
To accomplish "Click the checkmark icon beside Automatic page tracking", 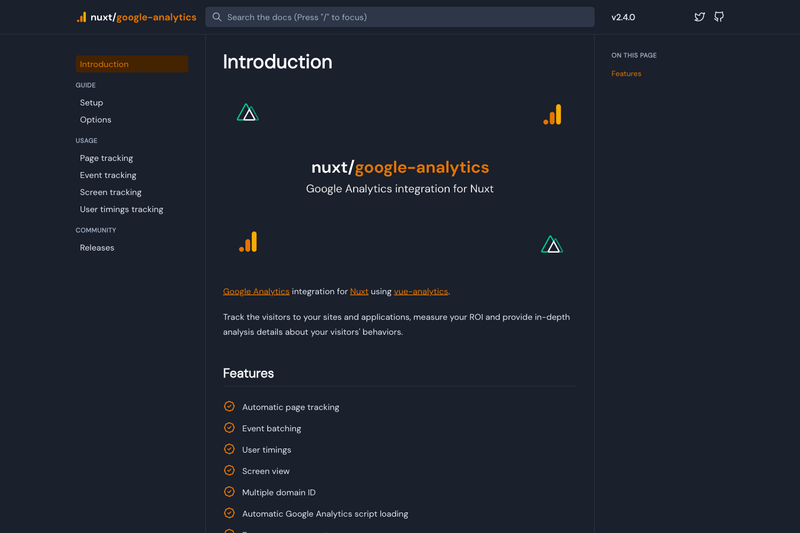I will coord(229,407).
